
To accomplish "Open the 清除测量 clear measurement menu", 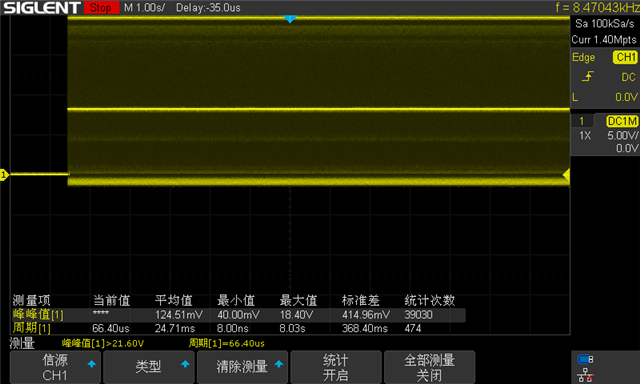I will (x=242, y=367).
